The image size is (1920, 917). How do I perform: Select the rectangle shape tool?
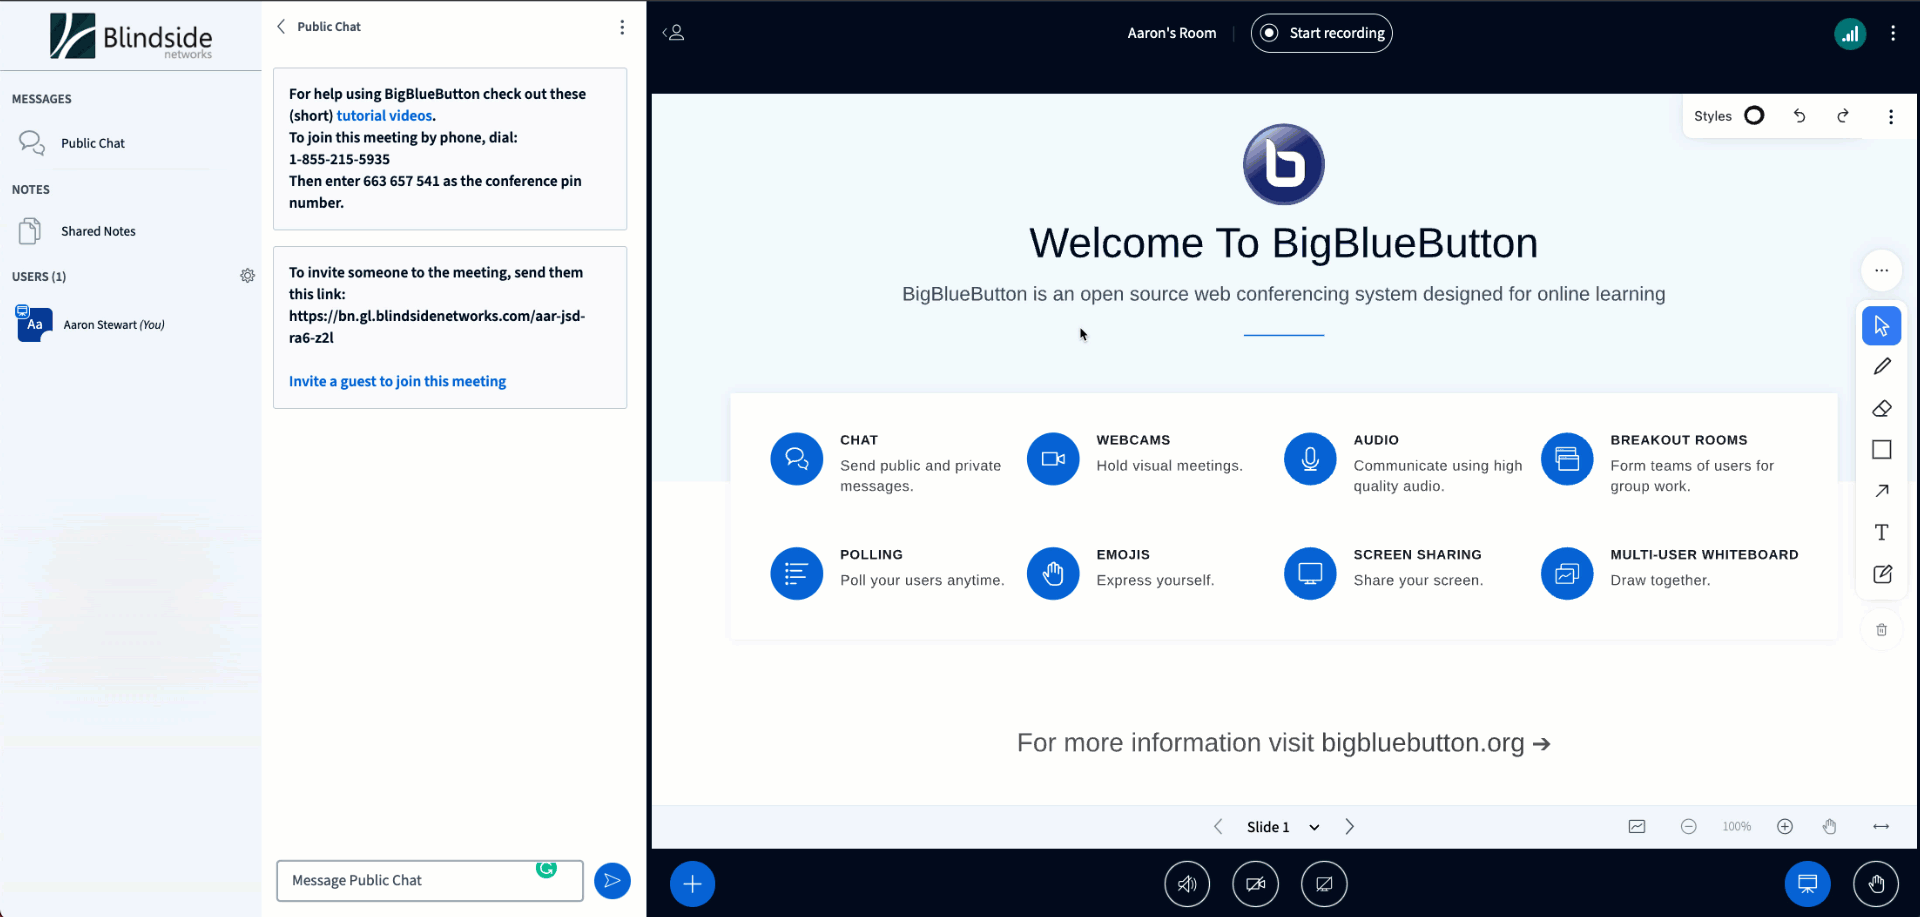pyautogui.click(x=1881, y=450)
